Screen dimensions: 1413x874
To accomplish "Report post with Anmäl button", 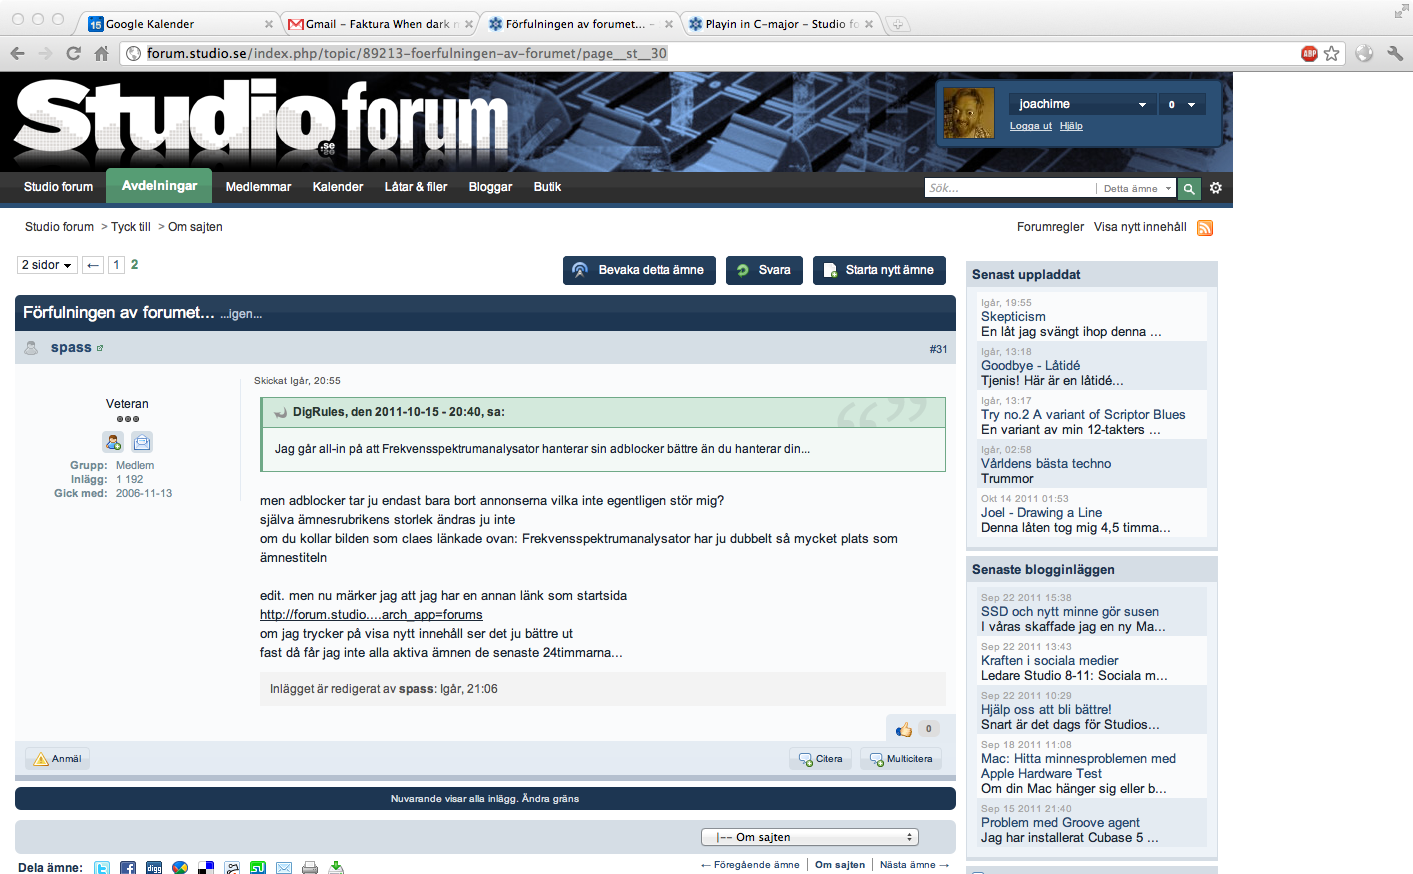I will (x=58, y=759).
